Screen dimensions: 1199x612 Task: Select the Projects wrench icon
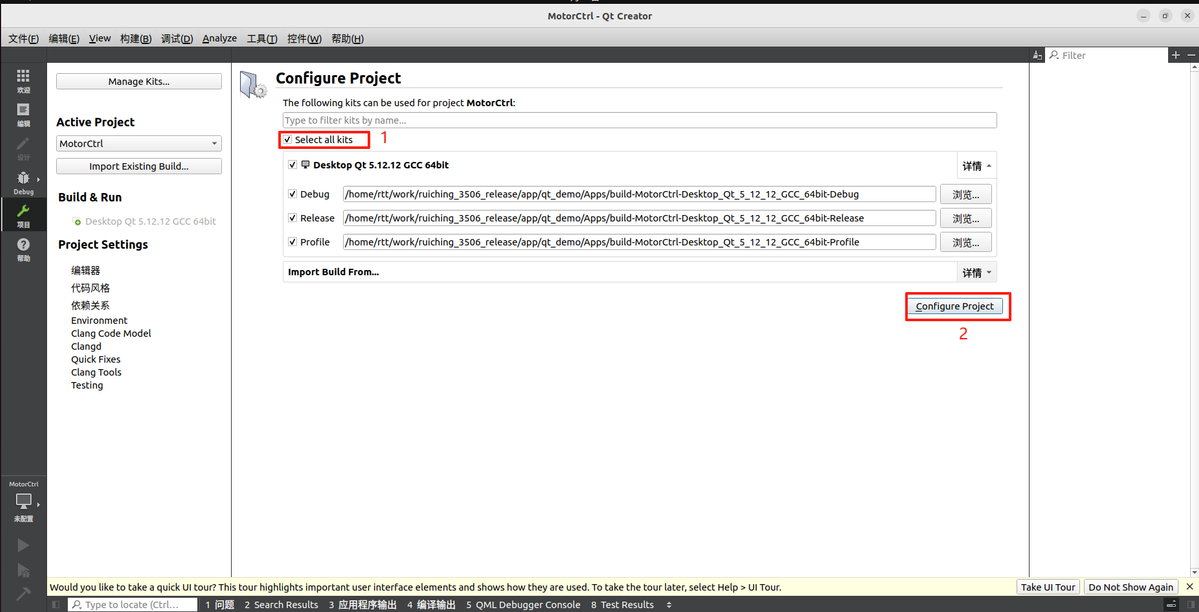tap(23, 214)
